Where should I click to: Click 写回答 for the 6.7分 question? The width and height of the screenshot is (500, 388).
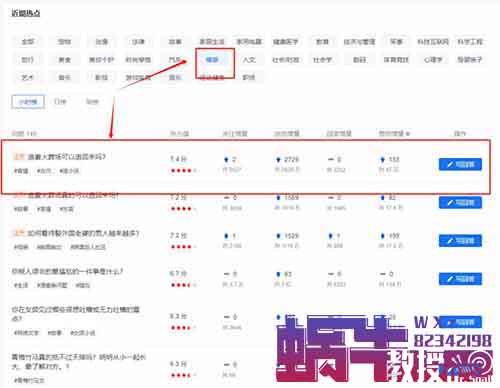[460, 279]
